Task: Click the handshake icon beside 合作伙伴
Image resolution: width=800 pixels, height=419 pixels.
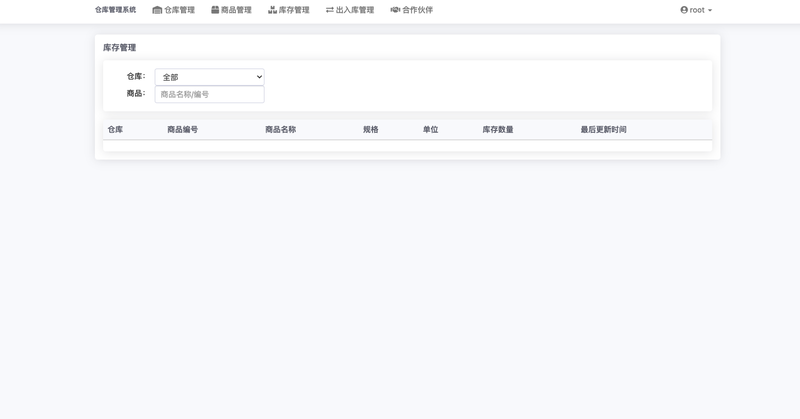Action: (395, 10)
